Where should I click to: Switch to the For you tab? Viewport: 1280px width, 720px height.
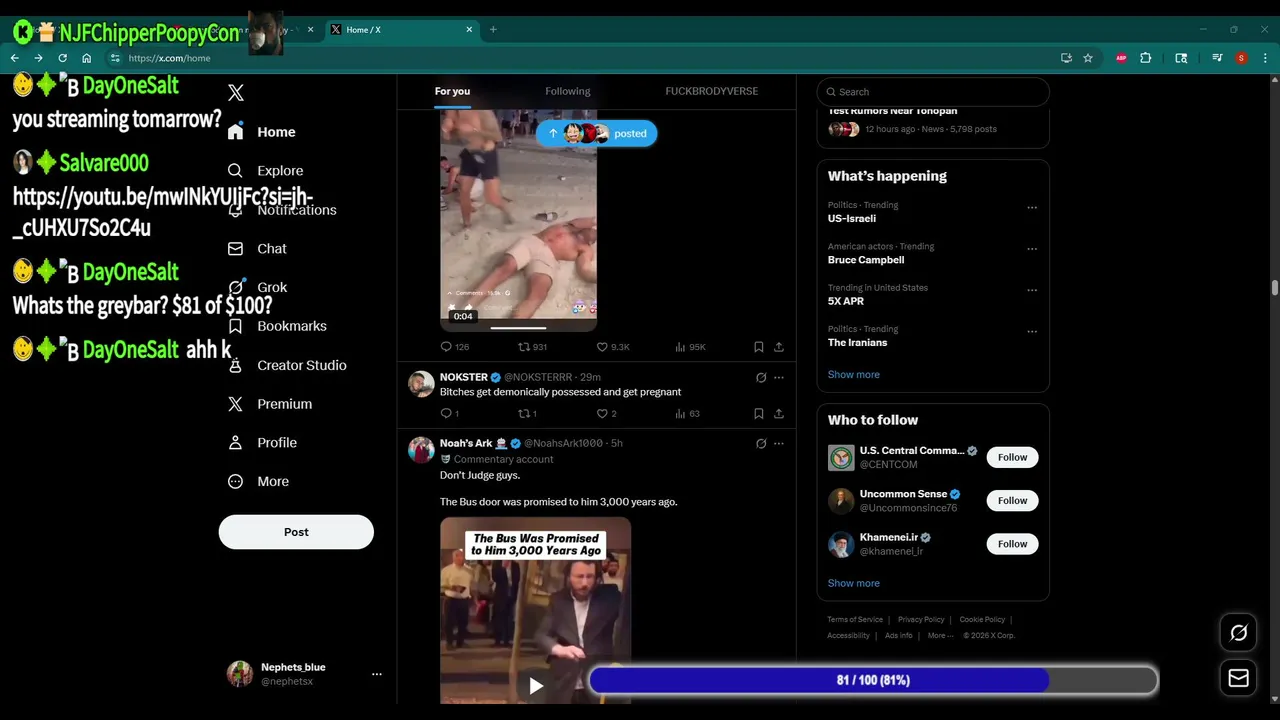452,91
